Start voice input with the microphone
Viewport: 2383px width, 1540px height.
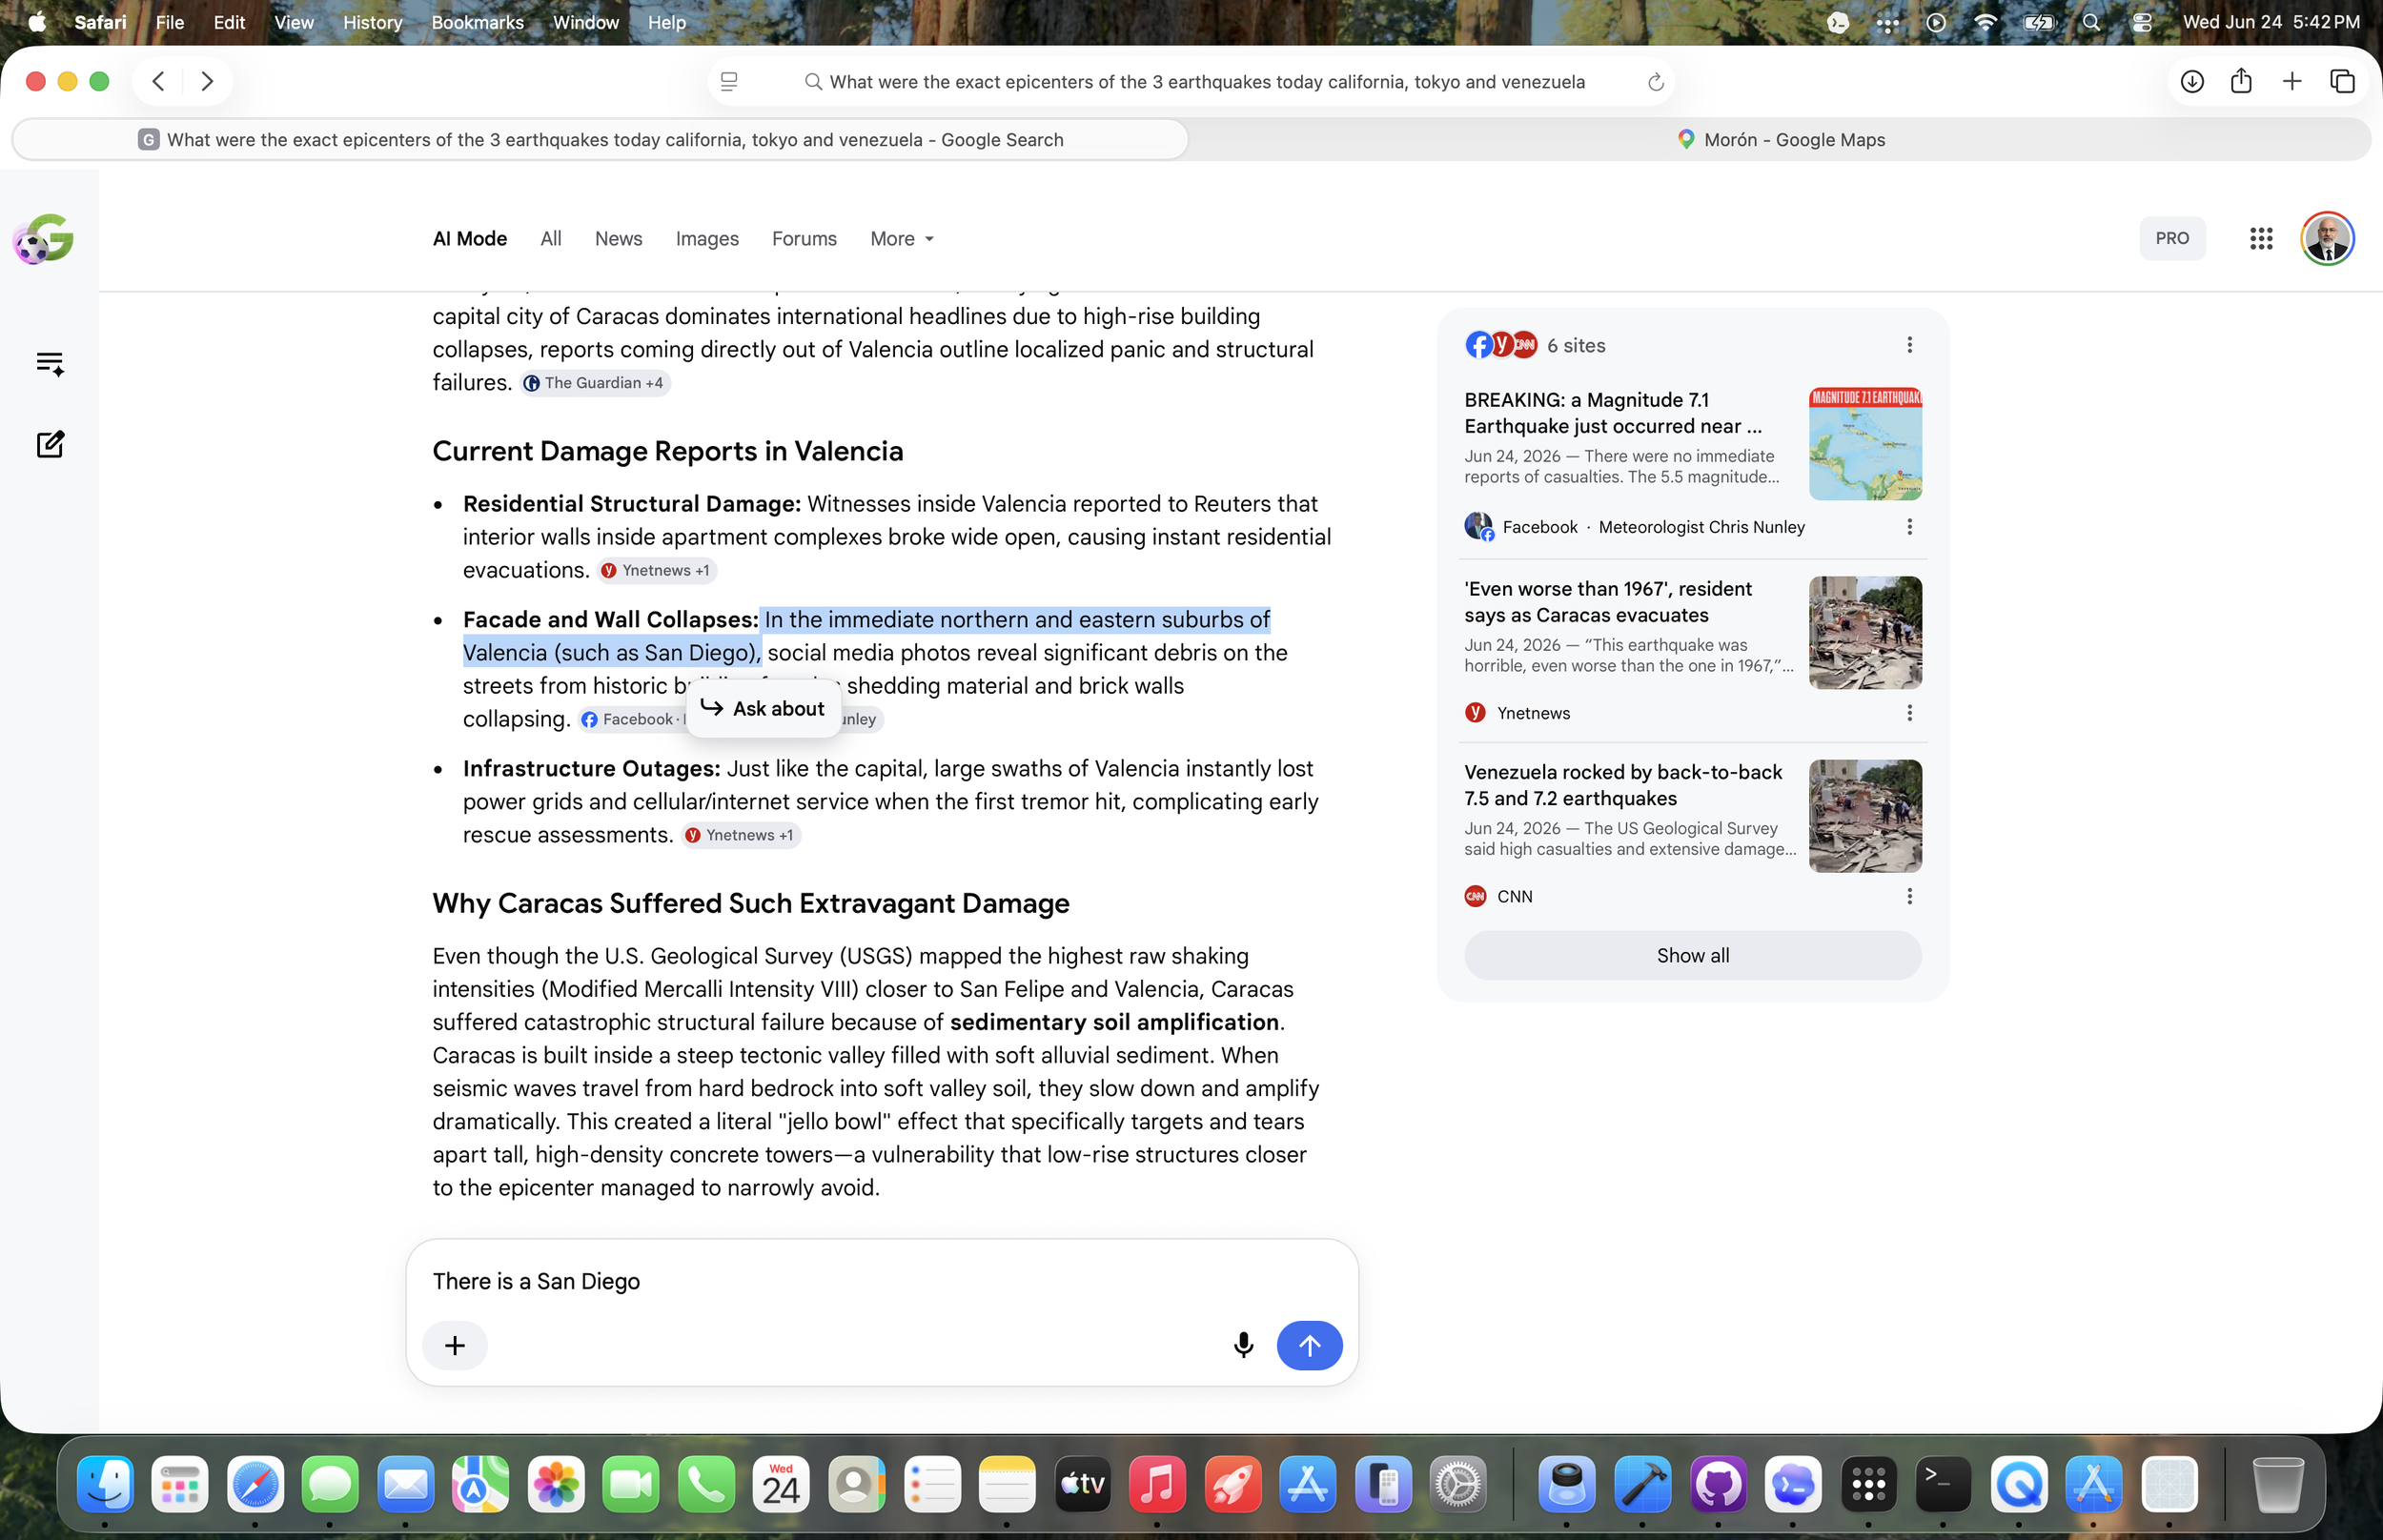(x=1243, y=1345)
